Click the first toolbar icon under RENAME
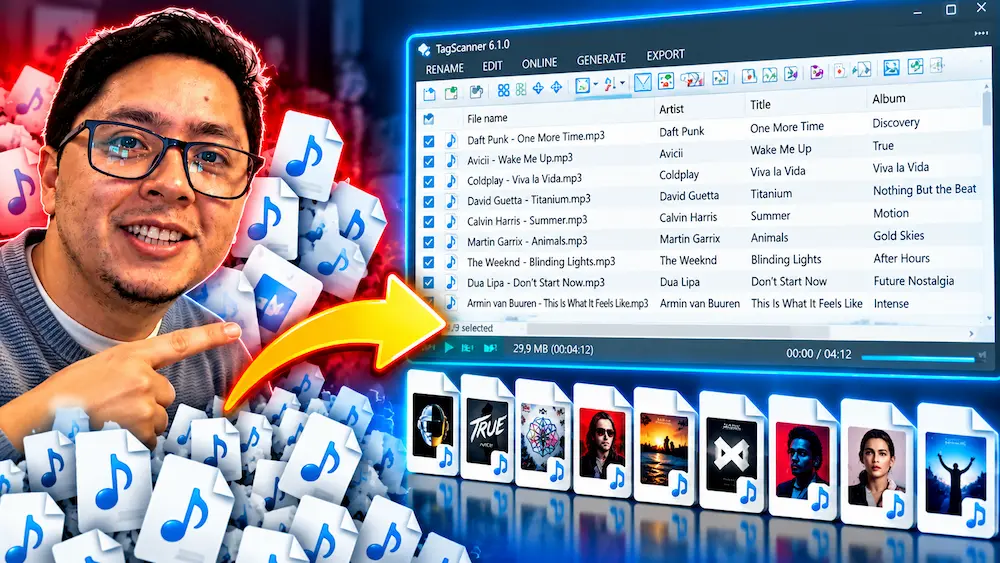The height and width of the screenshot is (563, 1000). [429, 94]
